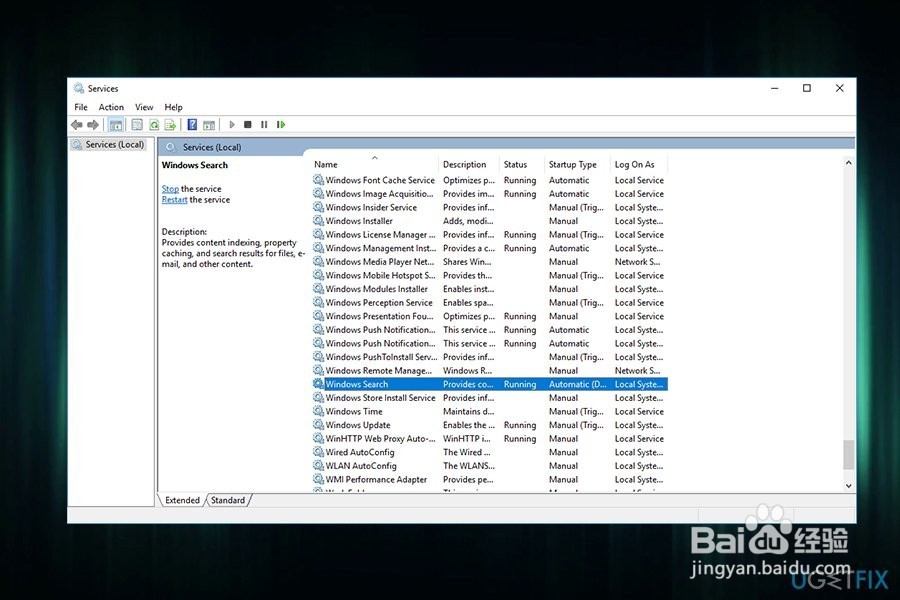Click the Refresh toolbar icon
Screen dimensions: 900x600
tap(154, 125)
